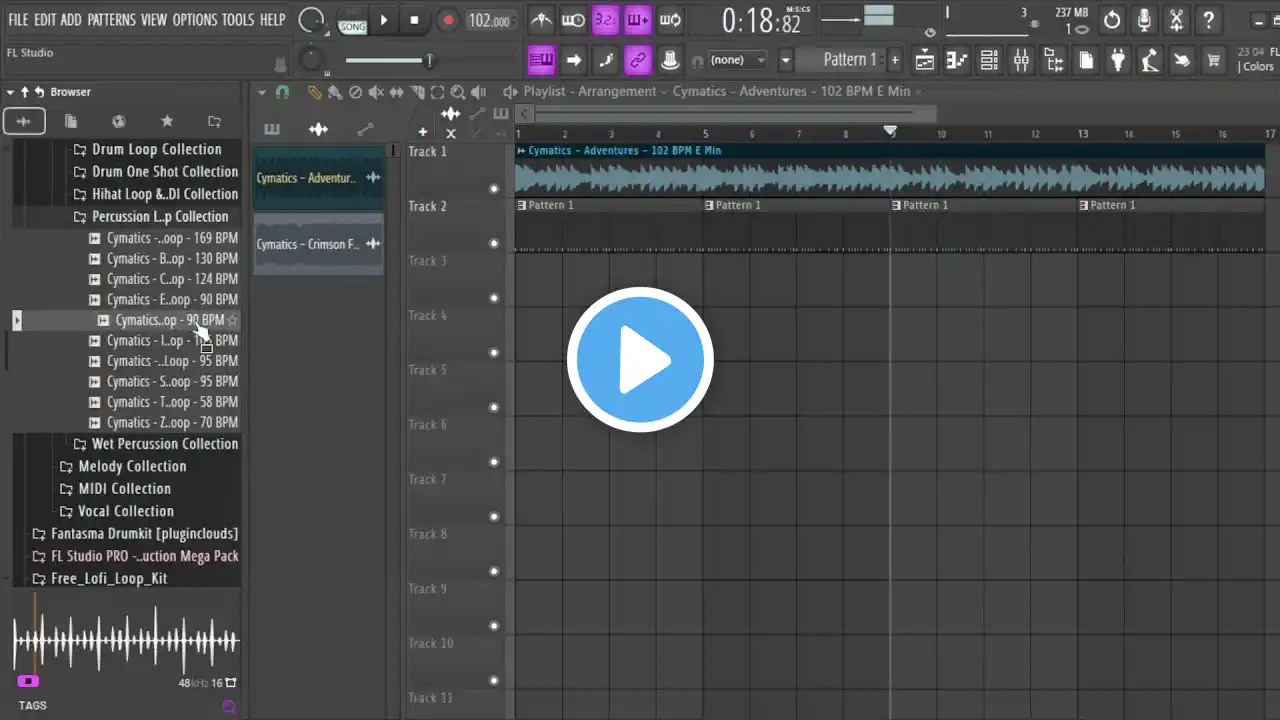Open the OPTIONS menu

[x=194, y=20]
